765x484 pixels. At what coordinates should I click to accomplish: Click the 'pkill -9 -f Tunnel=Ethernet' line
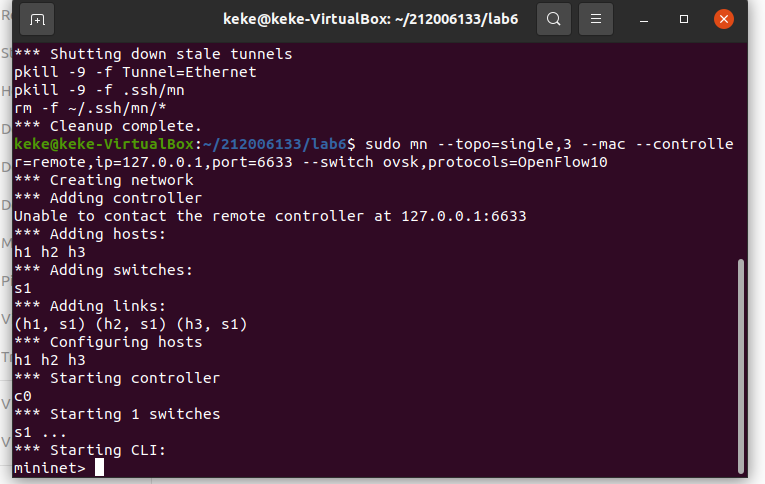tap(135, 72)
